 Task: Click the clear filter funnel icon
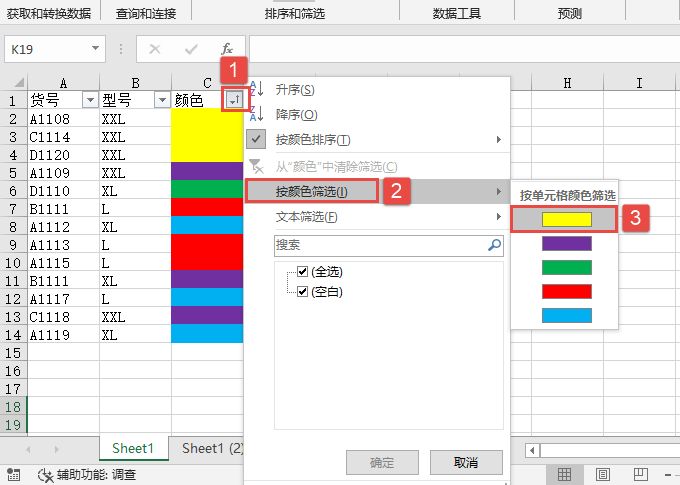(256, 166)
